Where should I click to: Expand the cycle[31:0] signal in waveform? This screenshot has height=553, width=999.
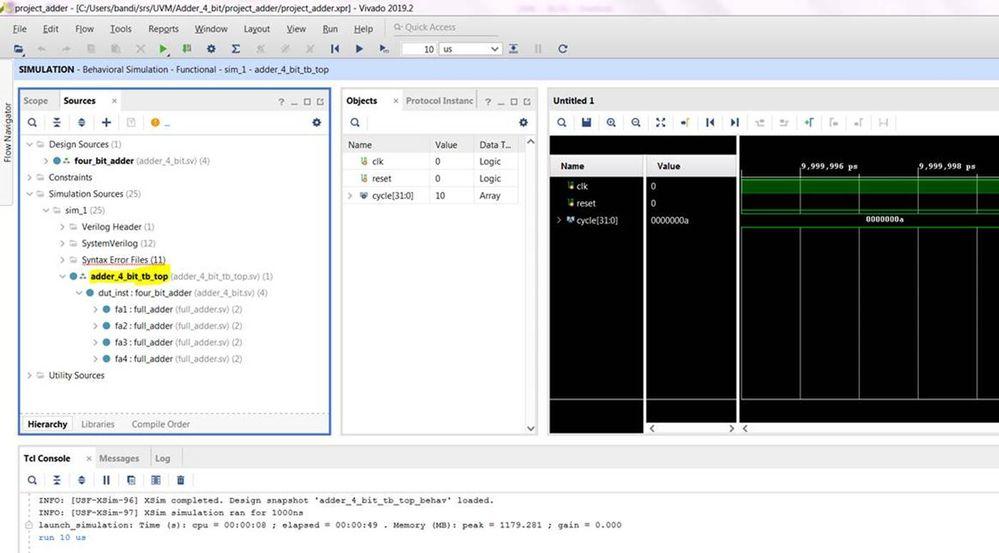pos(558,220)
